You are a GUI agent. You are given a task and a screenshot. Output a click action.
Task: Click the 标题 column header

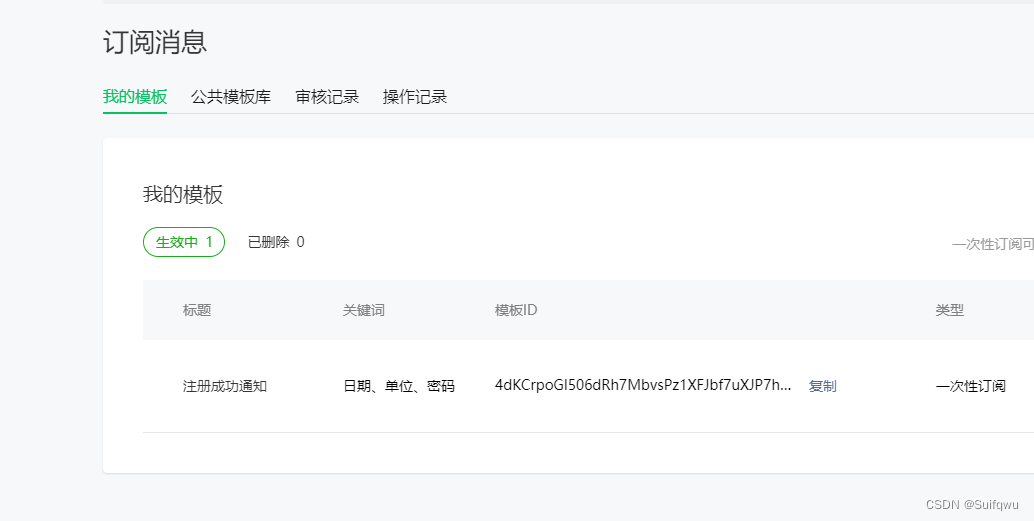click(x=197, y=310)
